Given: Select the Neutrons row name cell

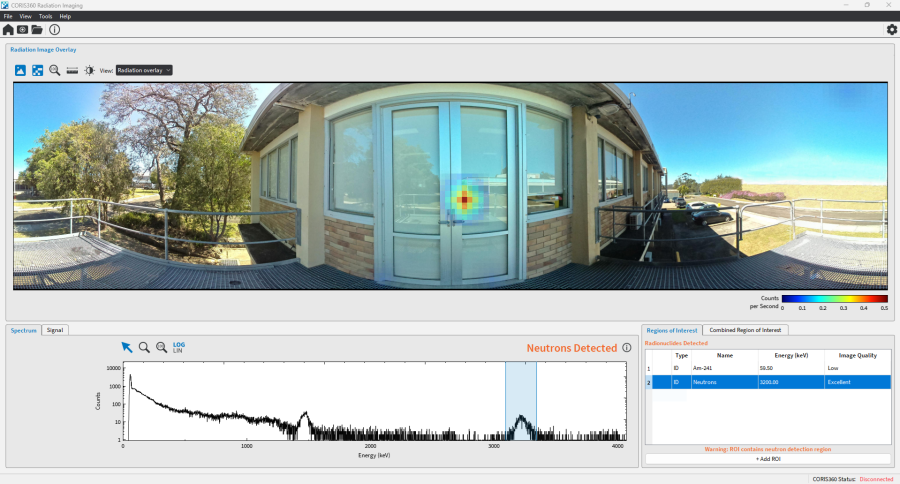Looking at the screenshot, I should coord(724,382).
